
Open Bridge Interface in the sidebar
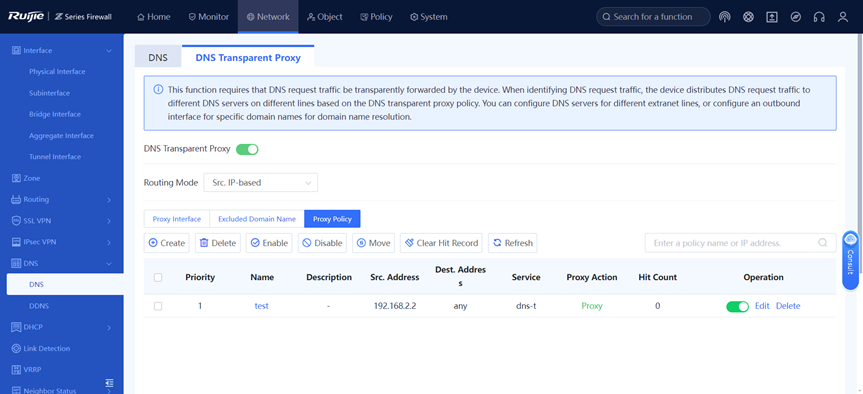coord(55,114)
